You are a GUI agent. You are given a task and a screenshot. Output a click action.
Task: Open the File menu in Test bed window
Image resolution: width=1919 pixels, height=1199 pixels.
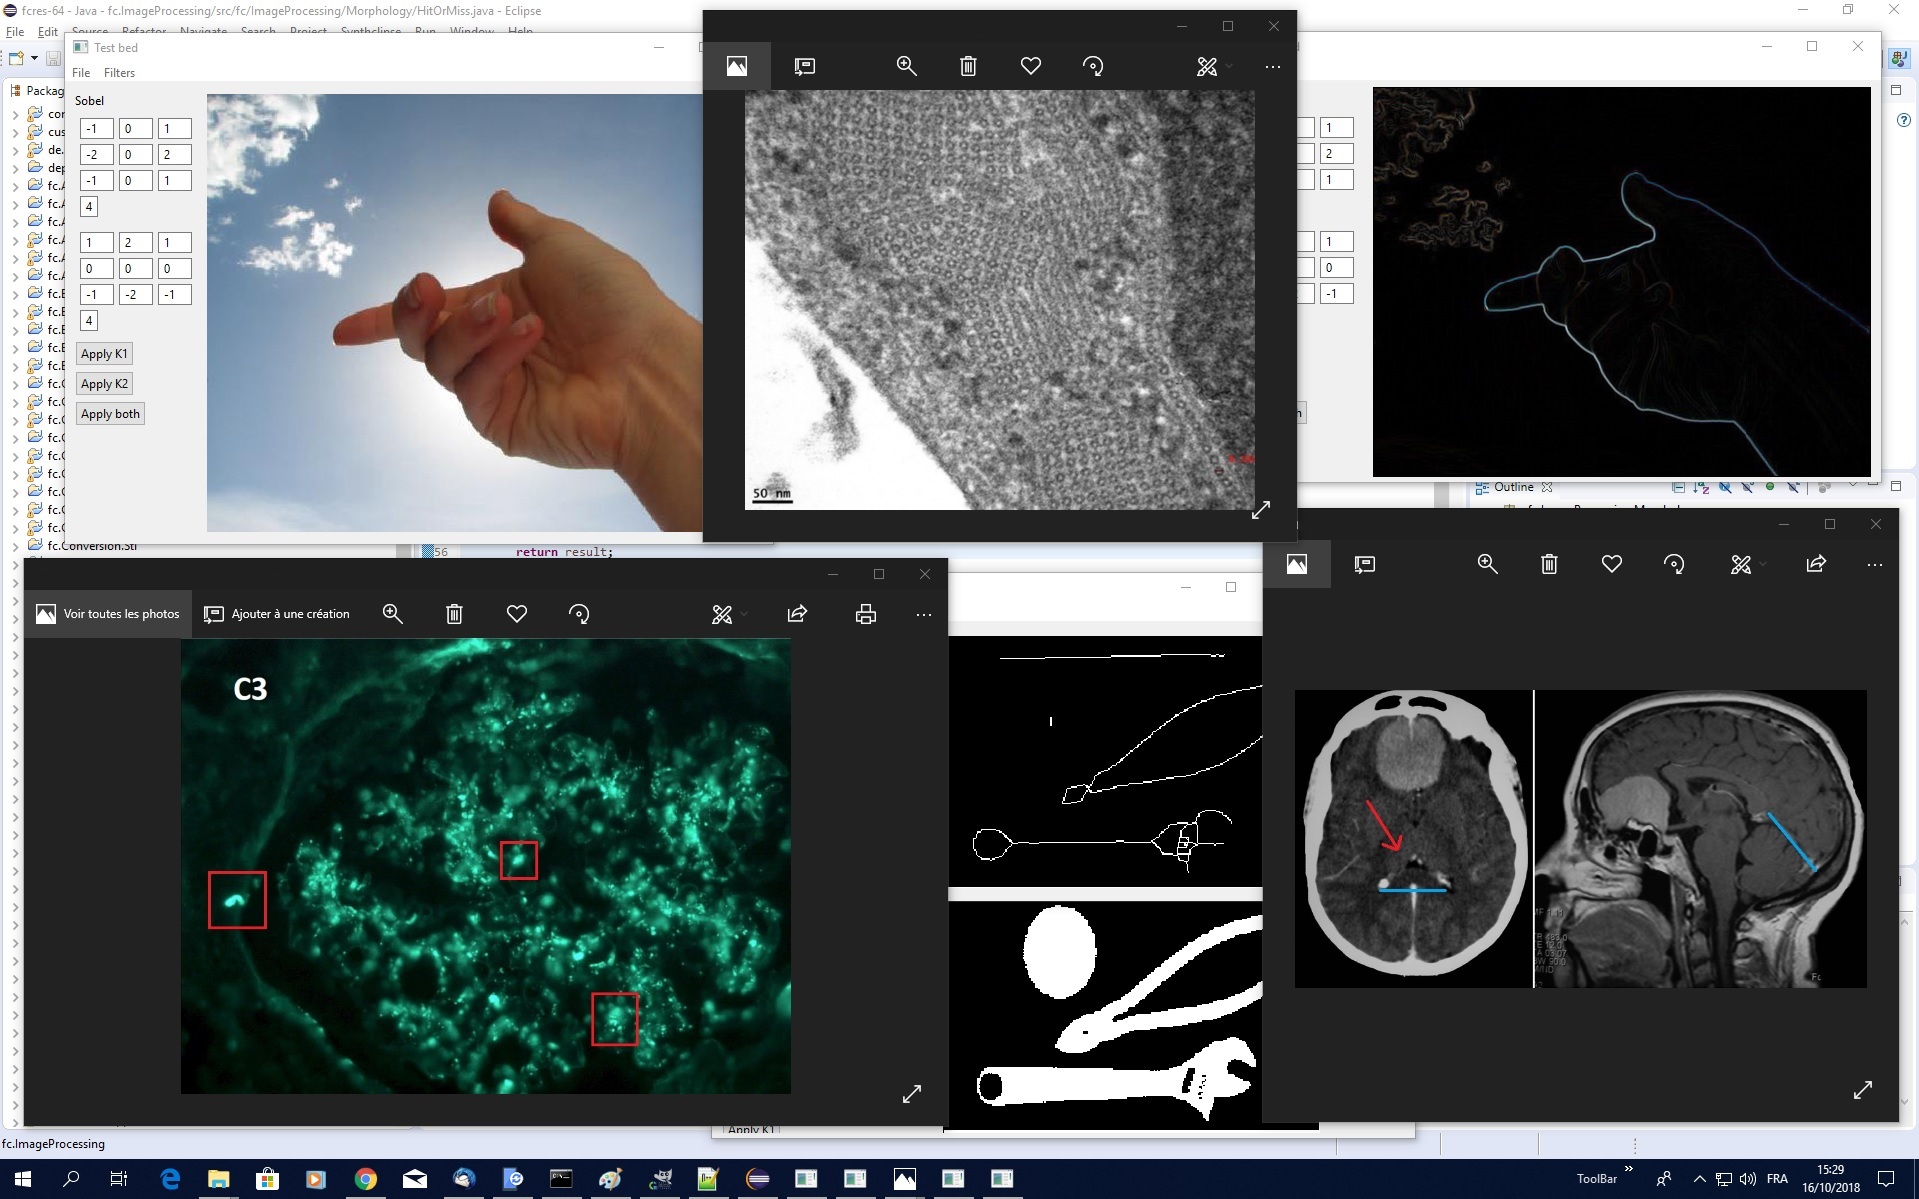point(81,73)
